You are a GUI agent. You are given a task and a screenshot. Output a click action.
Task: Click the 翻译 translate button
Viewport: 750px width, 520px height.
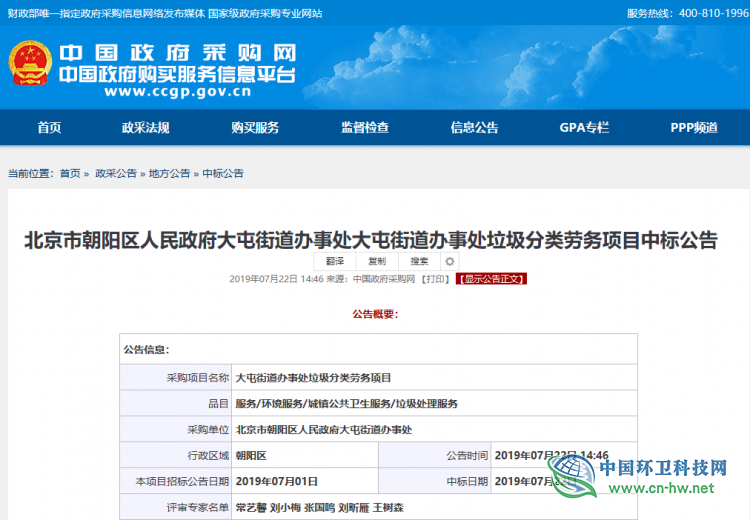click(x=335, y=261)
